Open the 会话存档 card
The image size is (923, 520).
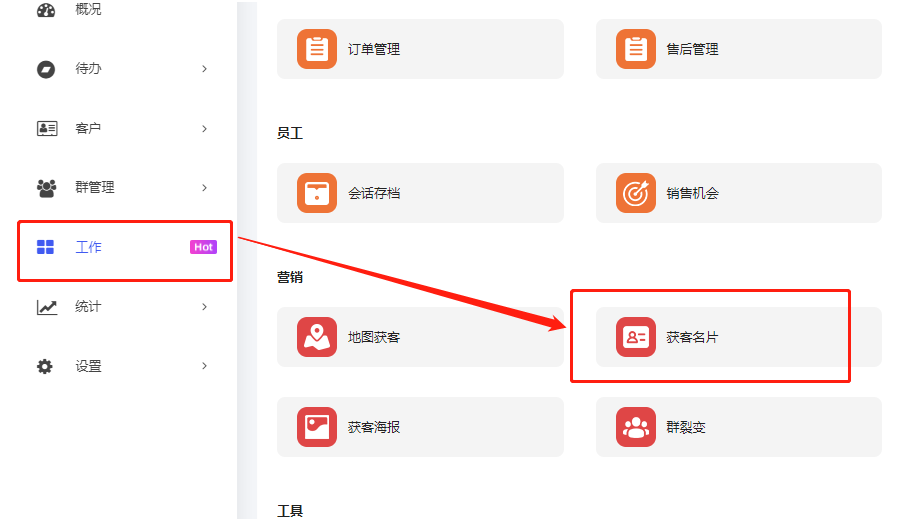tap(420, 193)
